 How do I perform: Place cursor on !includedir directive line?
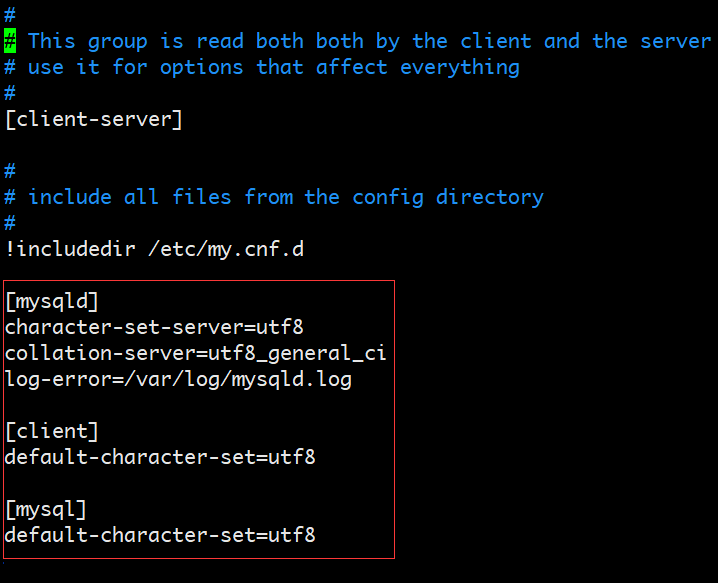154,249
